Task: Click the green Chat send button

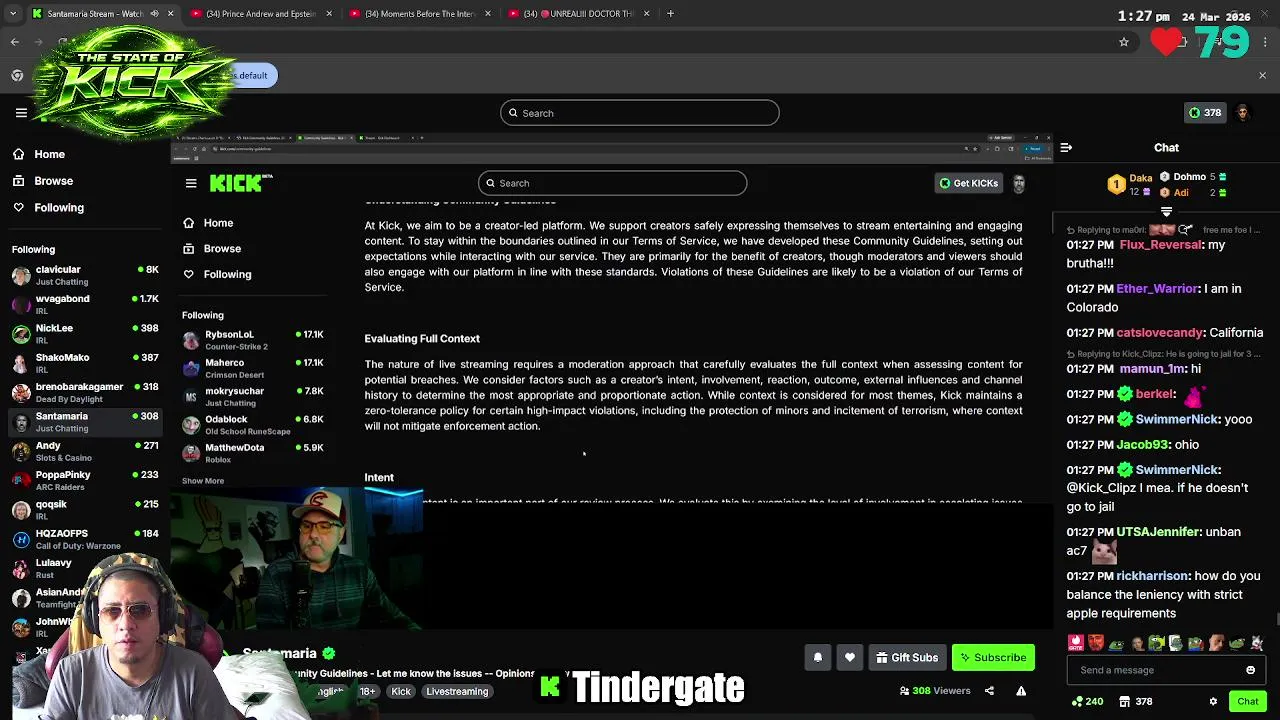Action: 1247,701
